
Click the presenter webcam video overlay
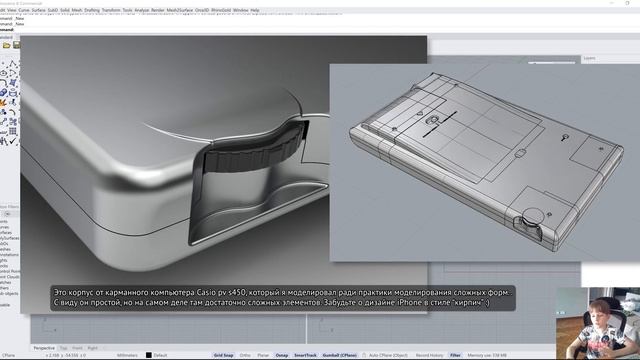pos(598,323)
